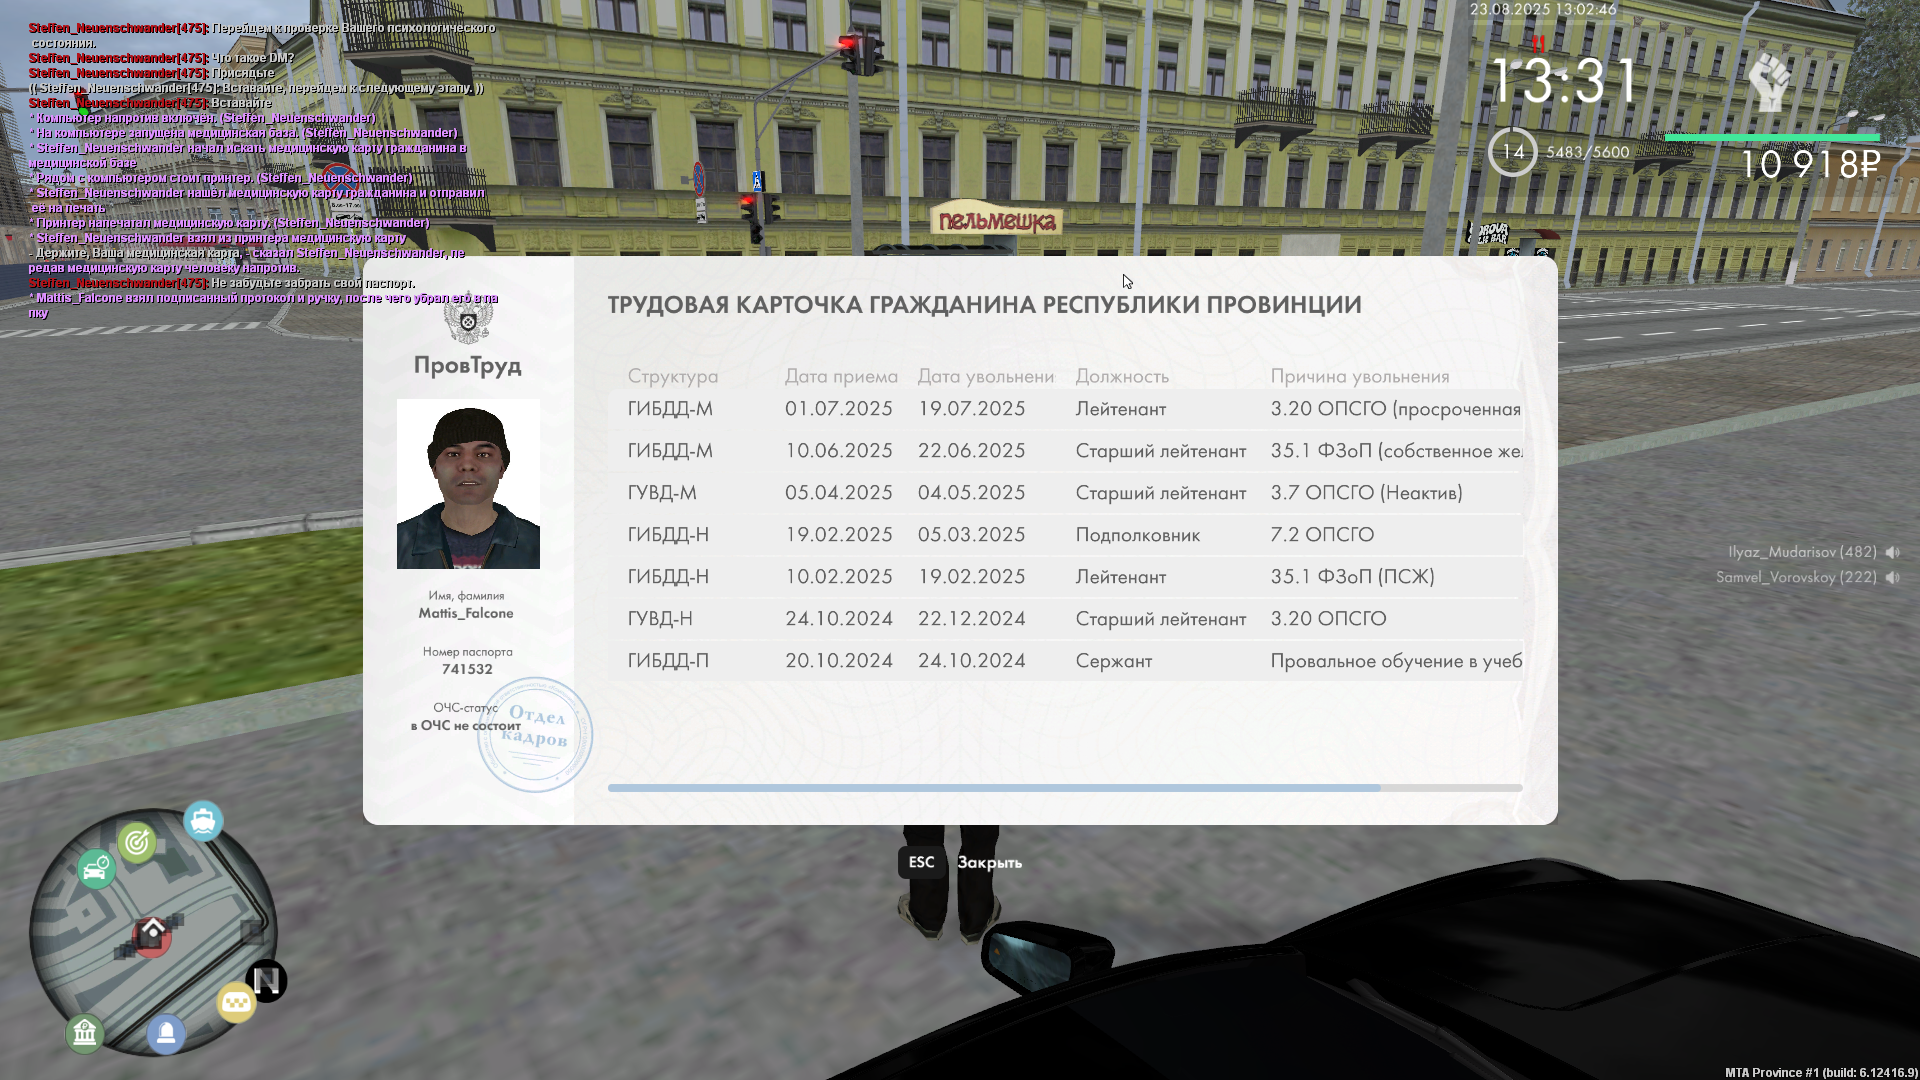
Task: Click the Подполковник position cell
Action: pyautogui.click(x=1138, y=535)
